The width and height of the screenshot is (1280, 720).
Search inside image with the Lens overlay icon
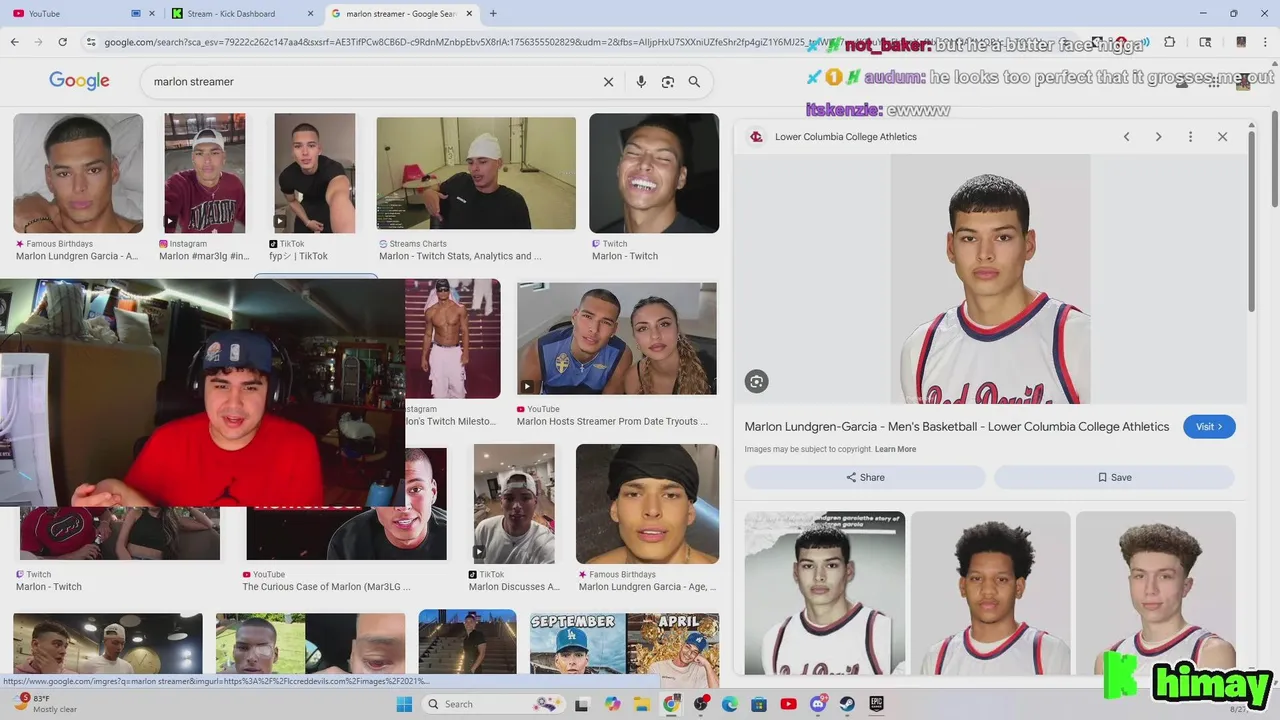pos(756,381)
